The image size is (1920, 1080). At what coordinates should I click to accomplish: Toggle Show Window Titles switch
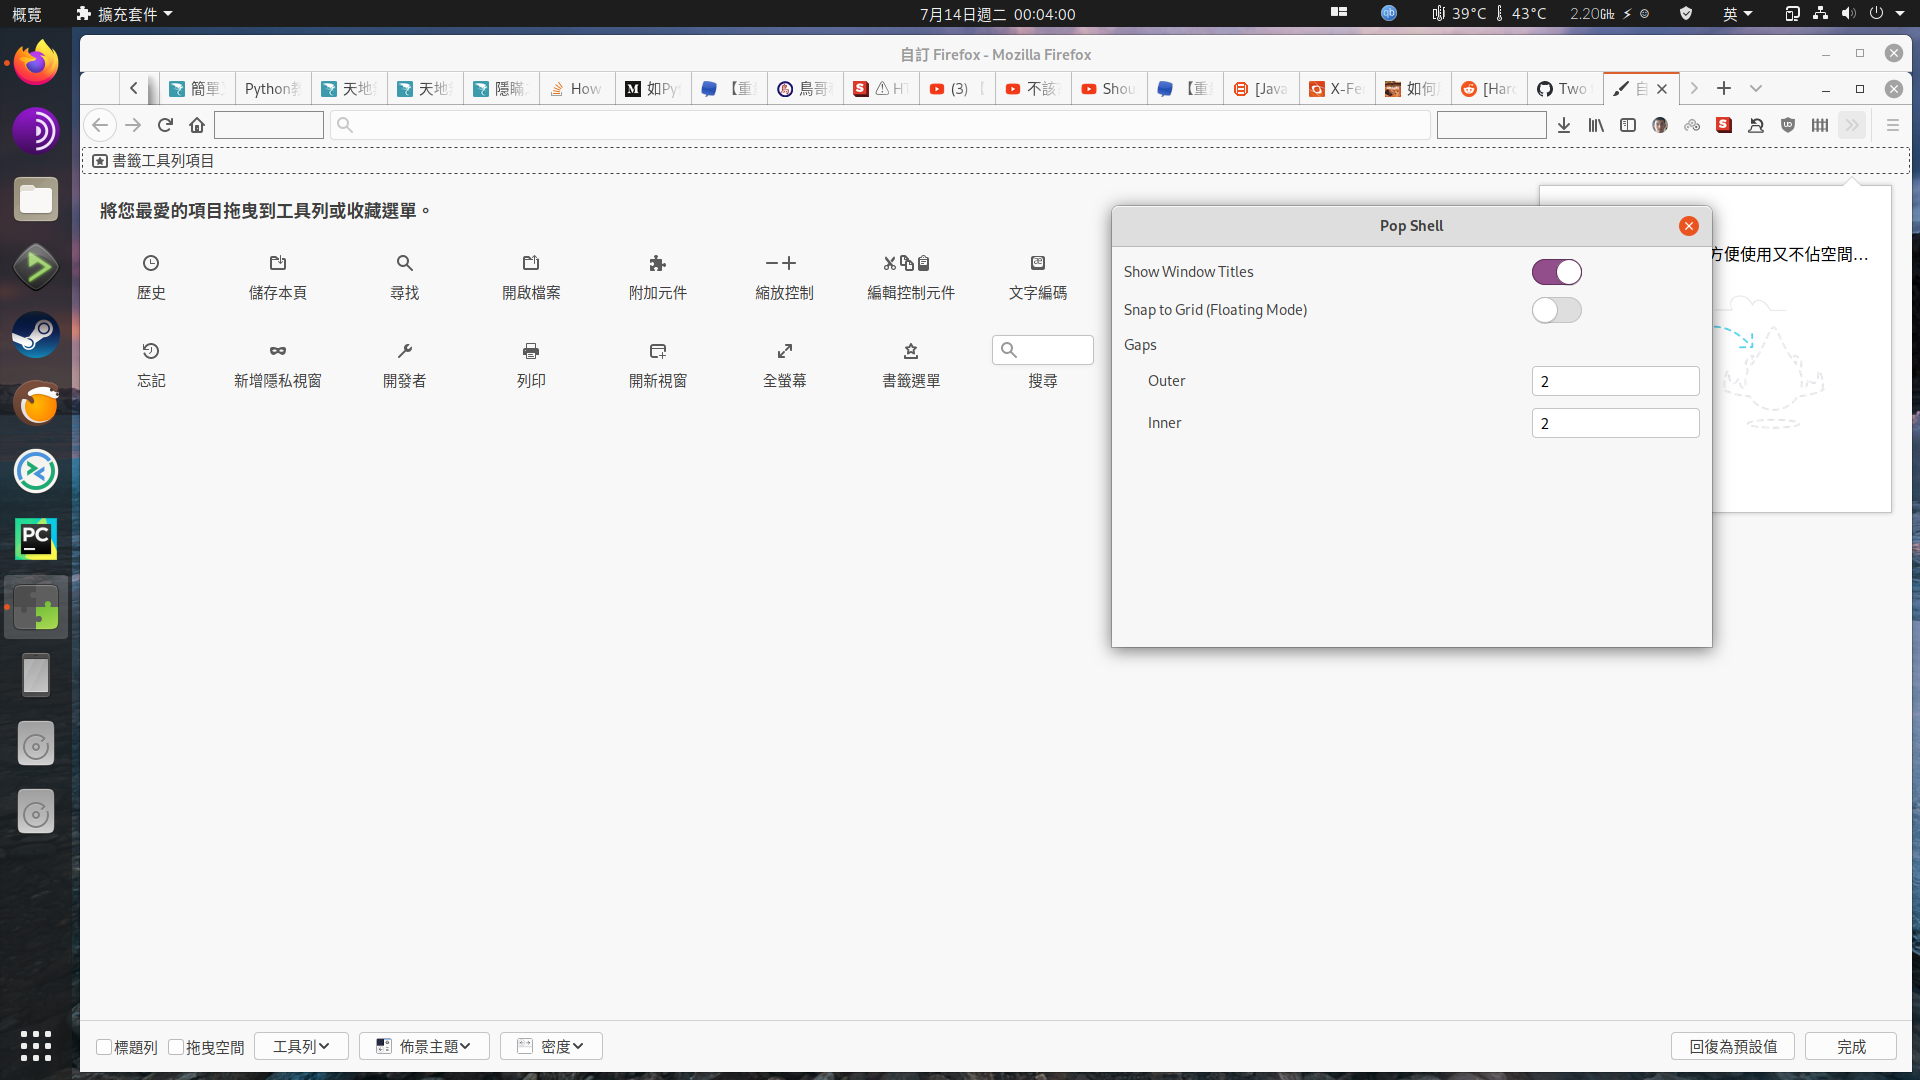[1557, 272]
